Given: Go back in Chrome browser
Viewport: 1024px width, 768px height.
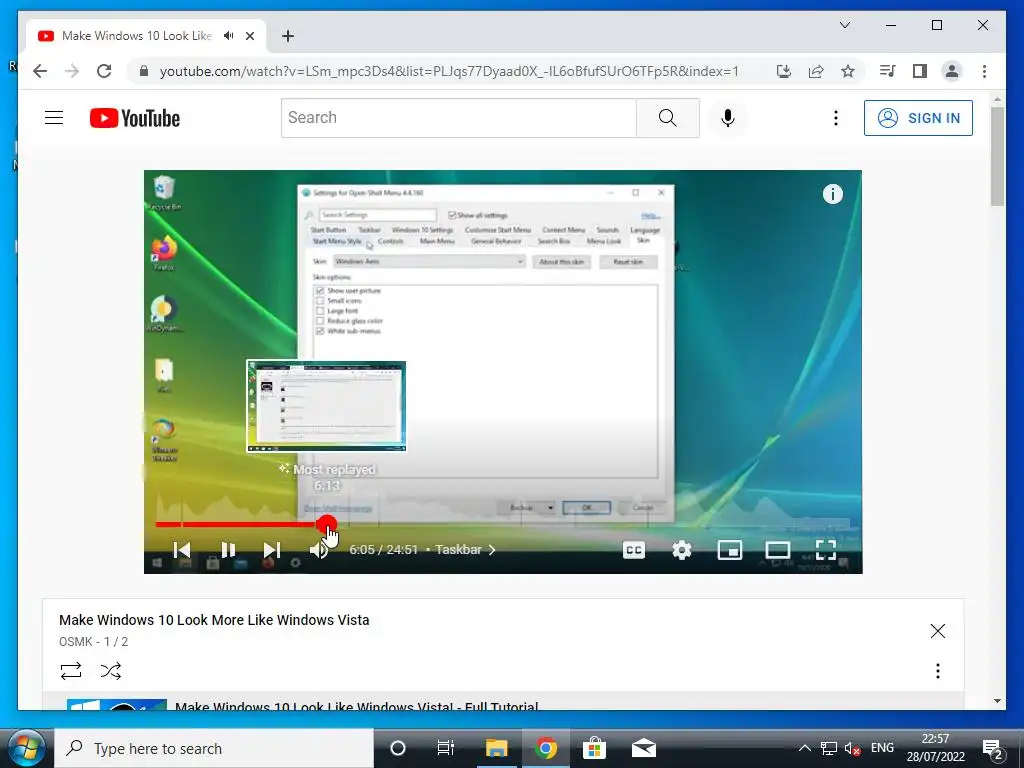Looking at the screenshot, I should 40,71.
